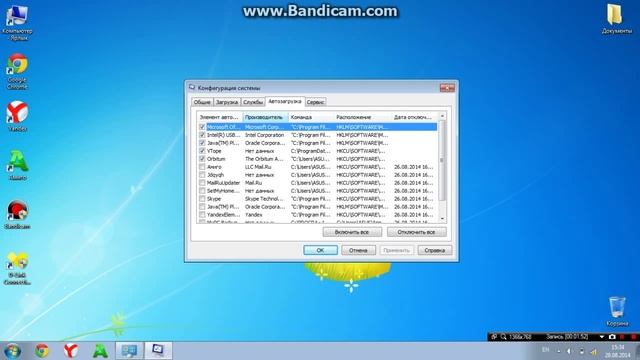Switch to the Загрузка tab

(x=227, y=102)
